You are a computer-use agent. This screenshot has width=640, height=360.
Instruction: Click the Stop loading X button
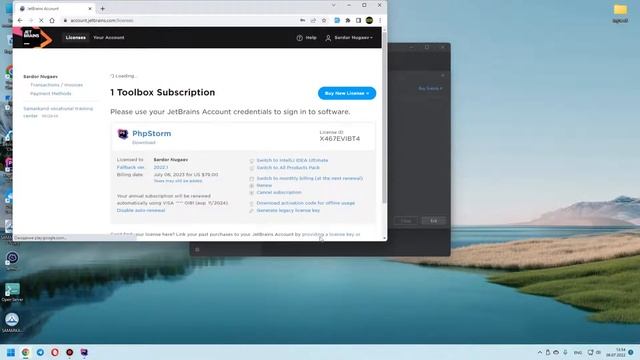click(x=41, y=20)
